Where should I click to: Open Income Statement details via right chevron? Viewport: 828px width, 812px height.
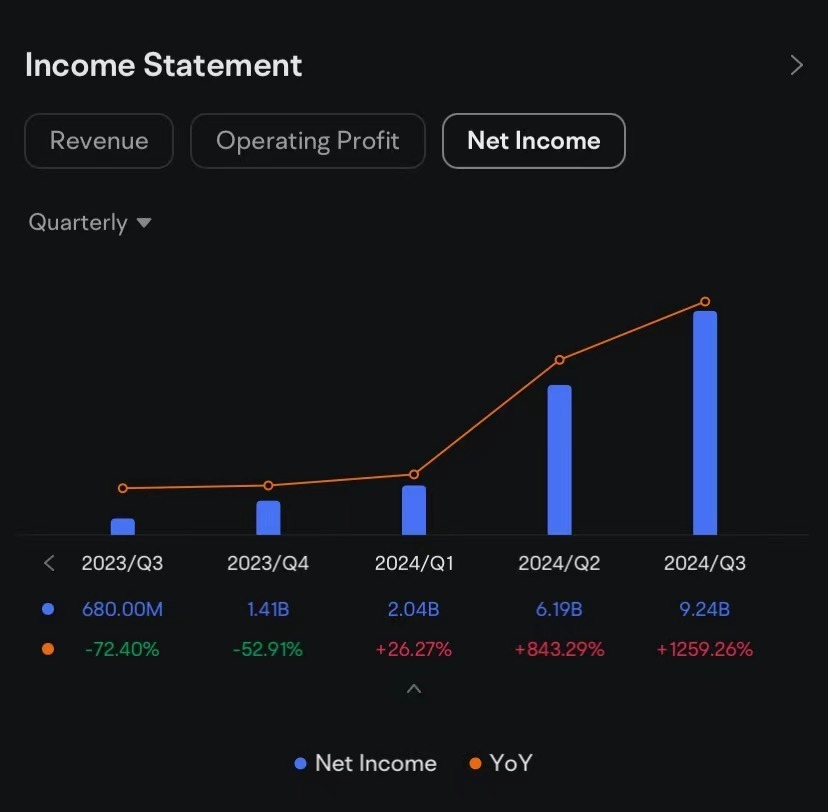(x=797, y=65)
